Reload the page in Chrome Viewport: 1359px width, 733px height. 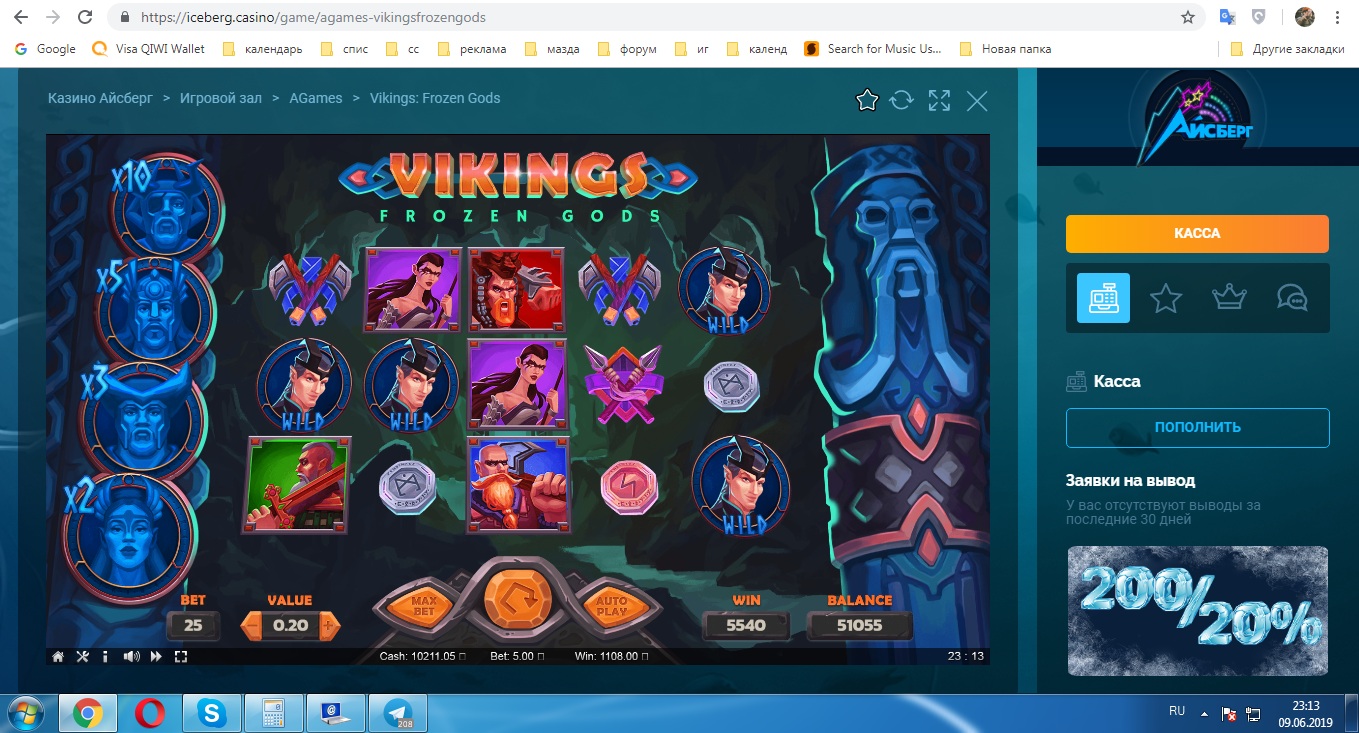click(x=85, y=17)
